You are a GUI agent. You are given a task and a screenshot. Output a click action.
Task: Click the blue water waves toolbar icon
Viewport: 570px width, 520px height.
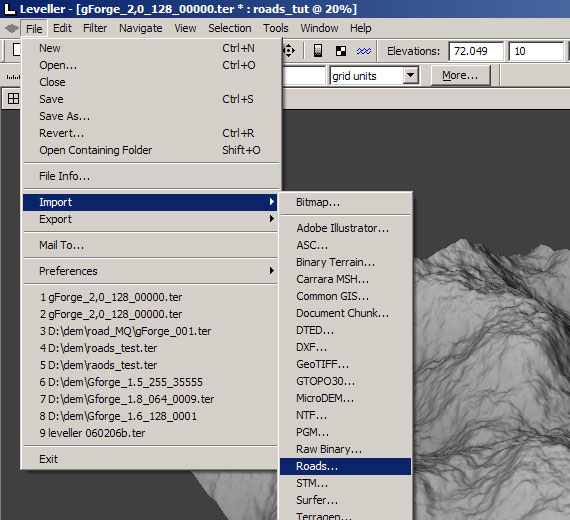click(x=364, y=51)
